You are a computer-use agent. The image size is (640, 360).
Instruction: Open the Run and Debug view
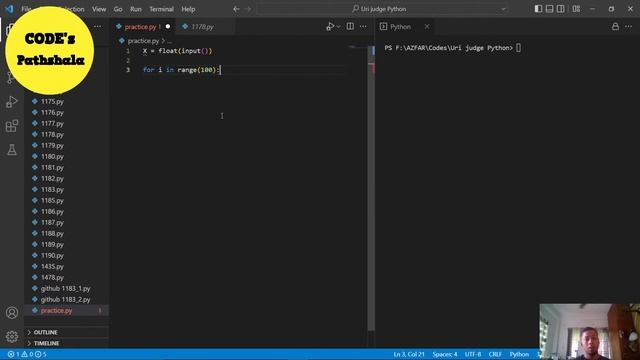coord(12,102)
